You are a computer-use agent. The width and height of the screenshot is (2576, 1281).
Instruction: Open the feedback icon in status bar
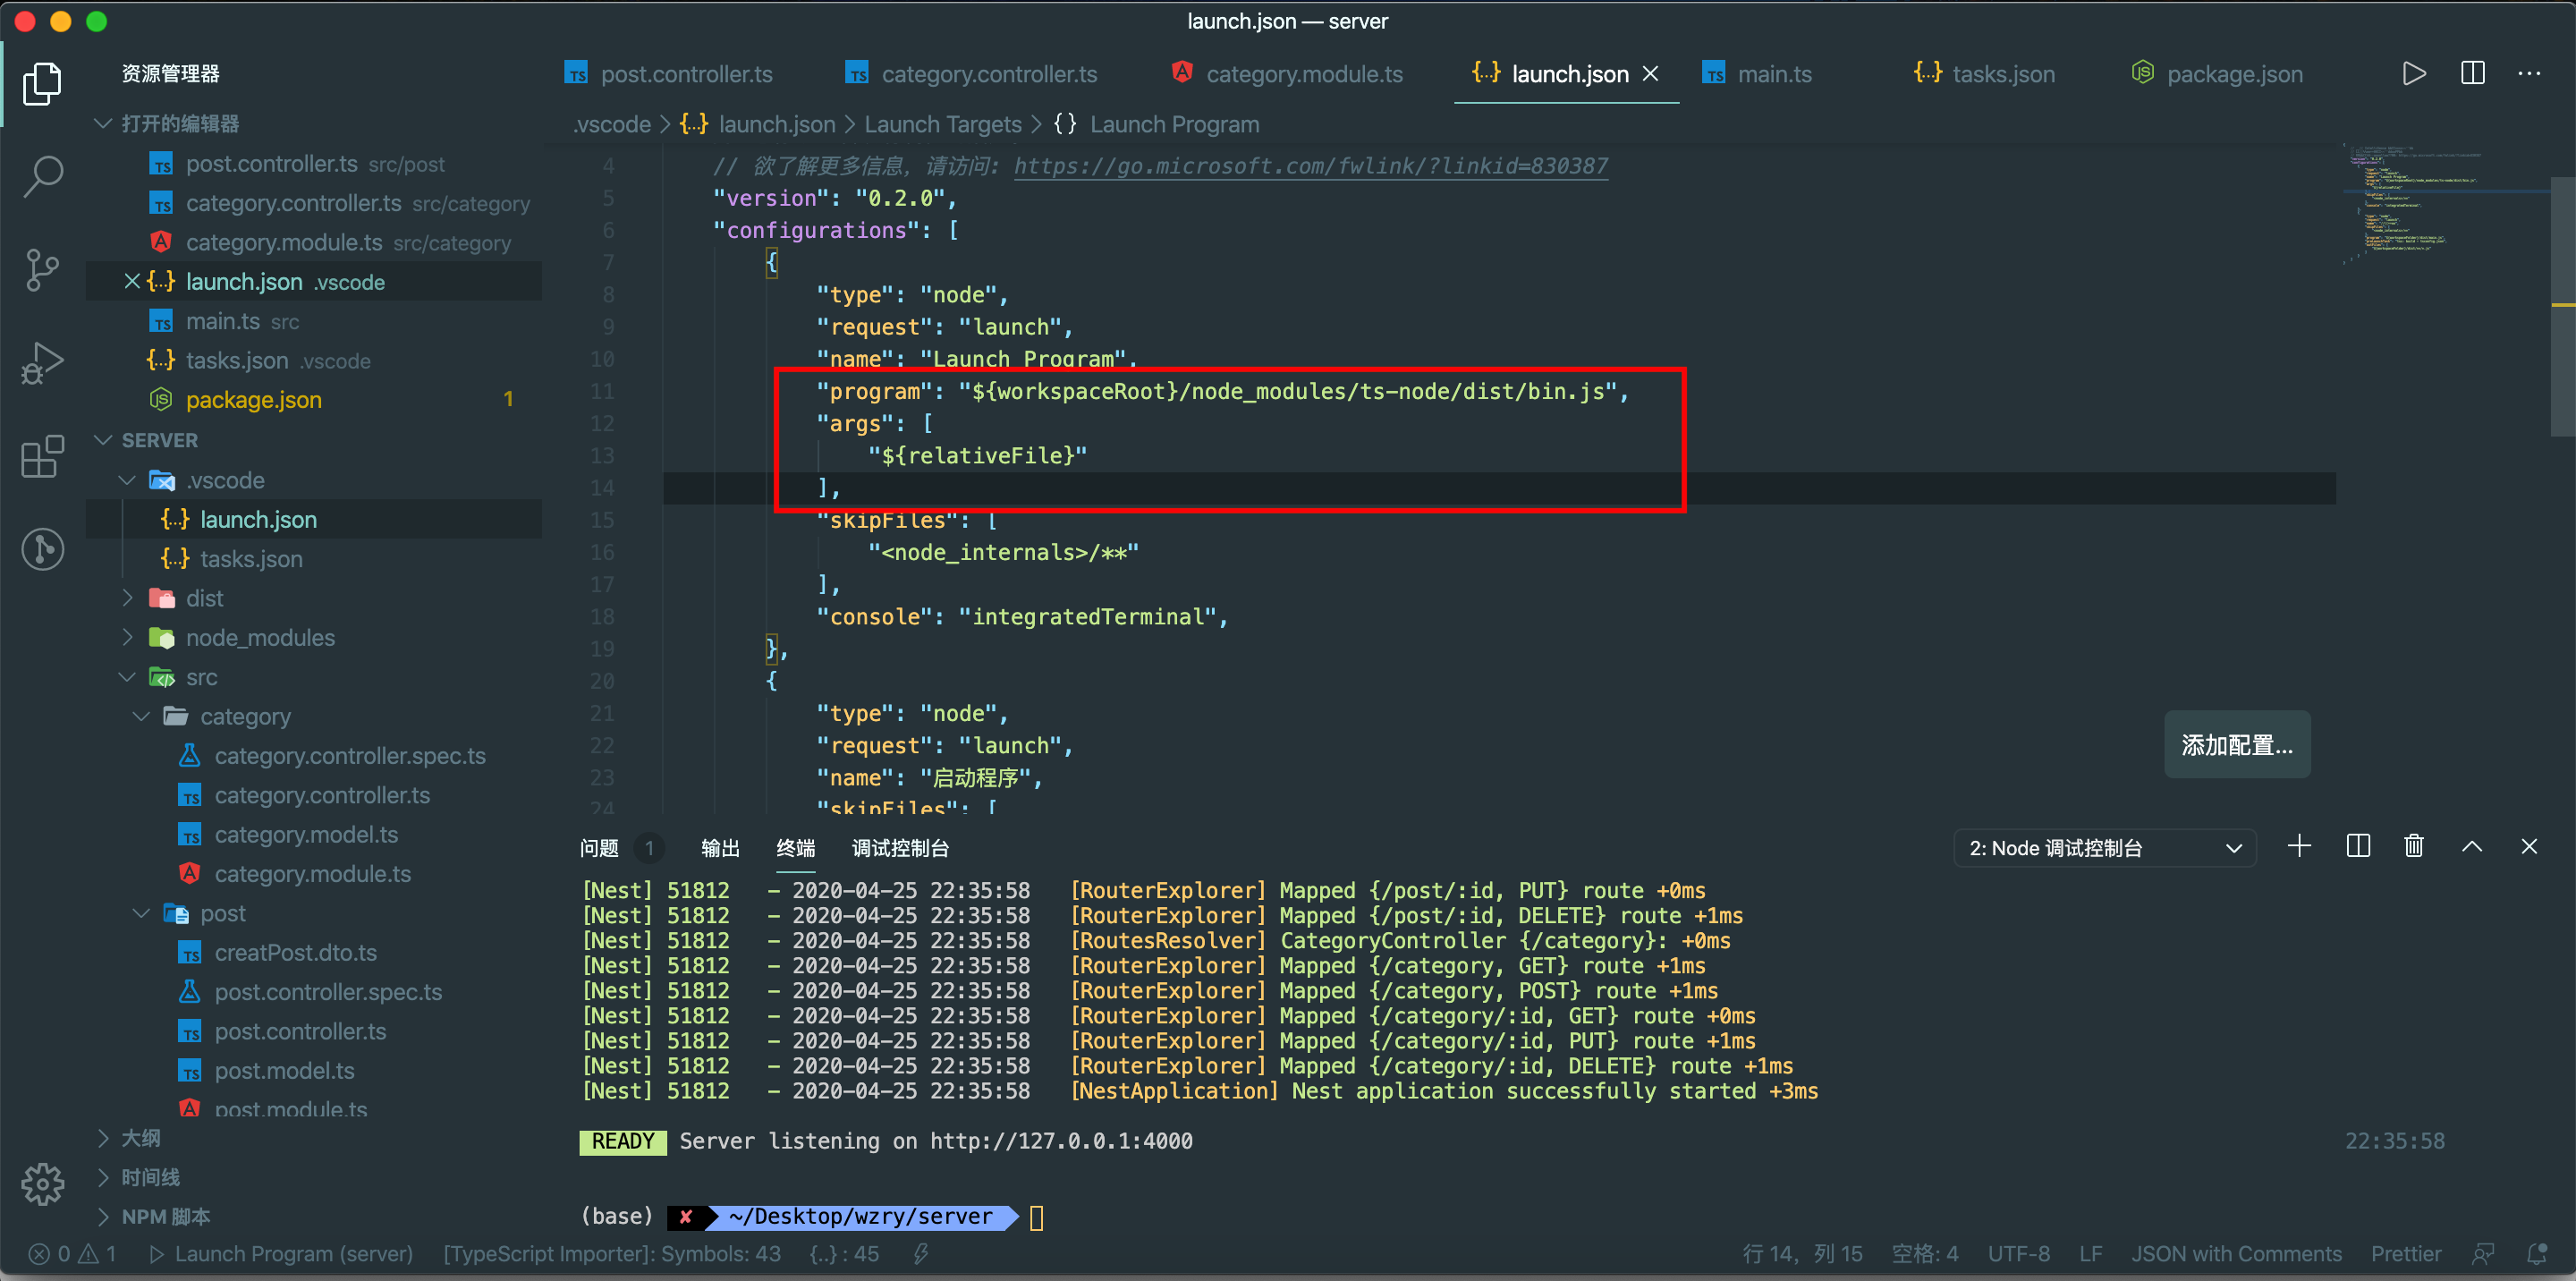coord(2483,1254)
